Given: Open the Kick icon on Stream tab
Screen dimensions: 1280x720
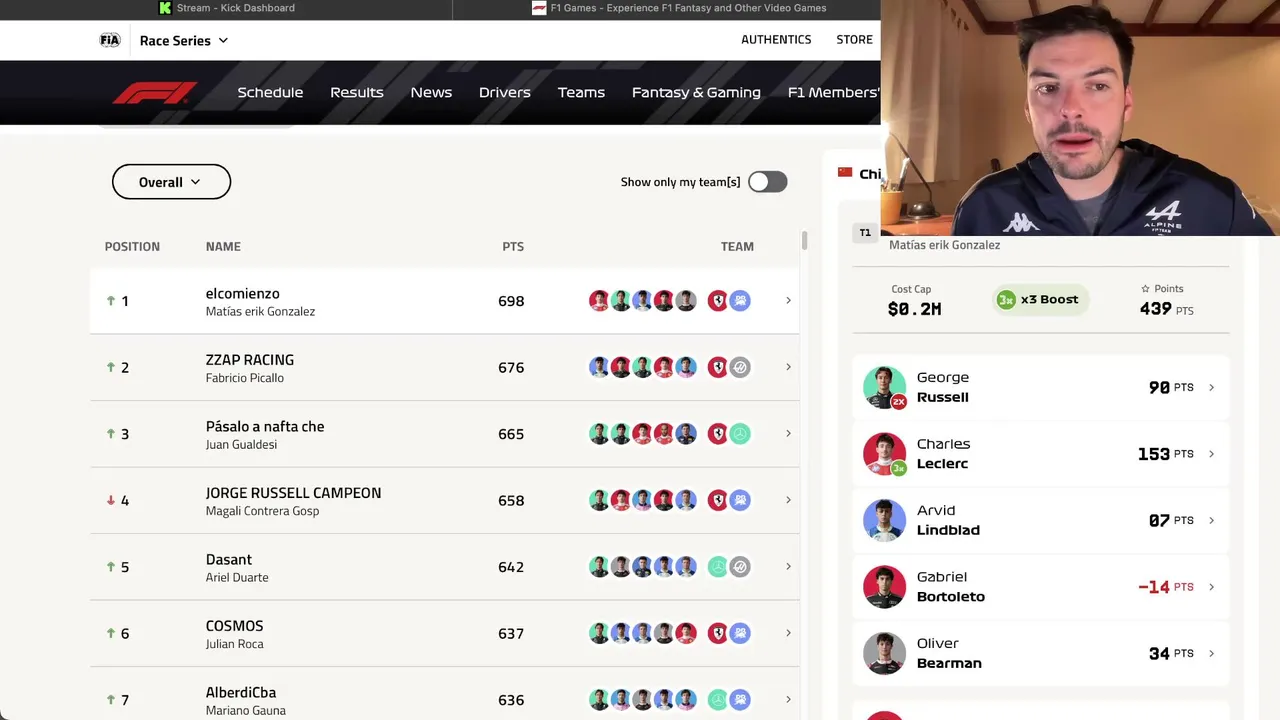Looking at the screenshot, I should click(x=165, y=8).
